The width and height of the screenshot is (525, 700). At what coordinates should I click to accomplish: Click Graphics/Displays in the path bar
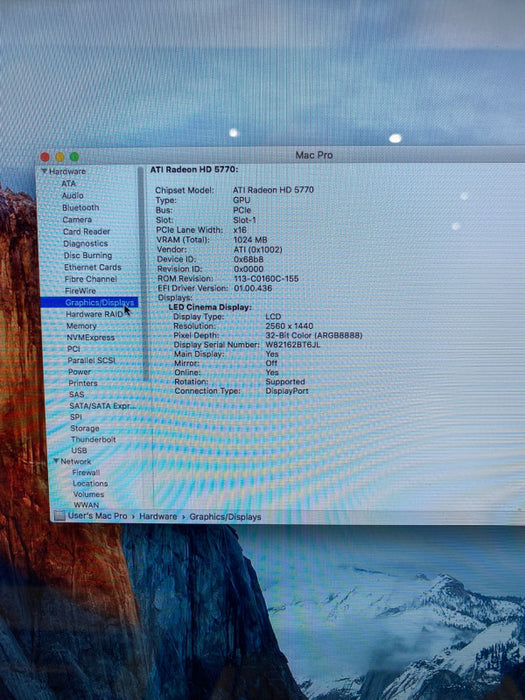pyautogui.click(x=225, y=517)
